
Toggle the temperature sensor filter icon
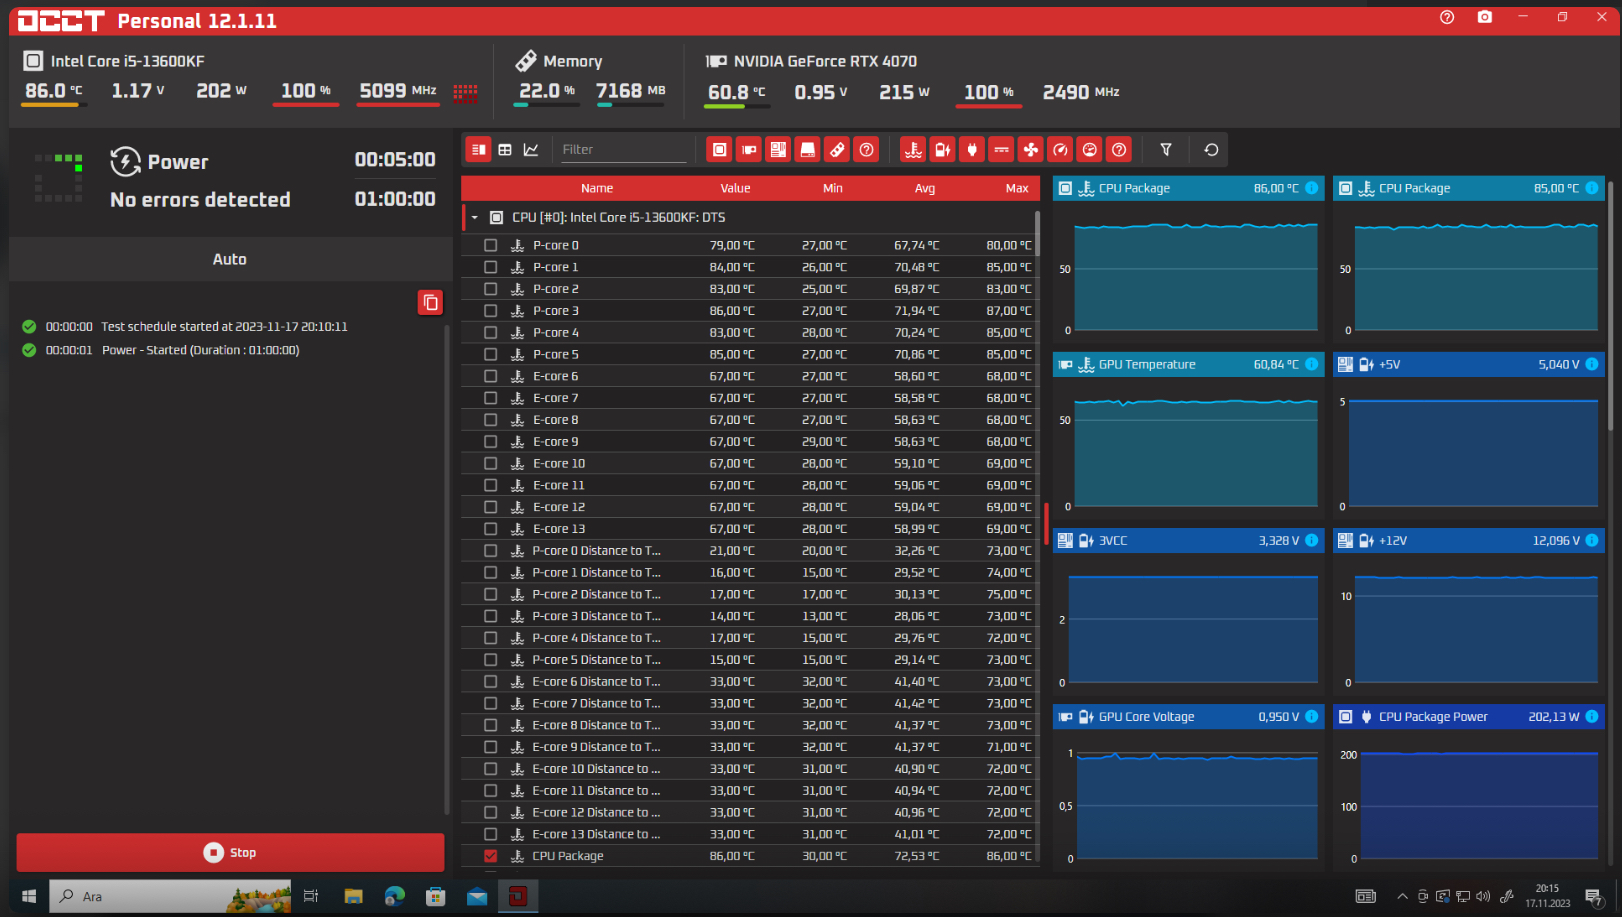click(913, 150)
